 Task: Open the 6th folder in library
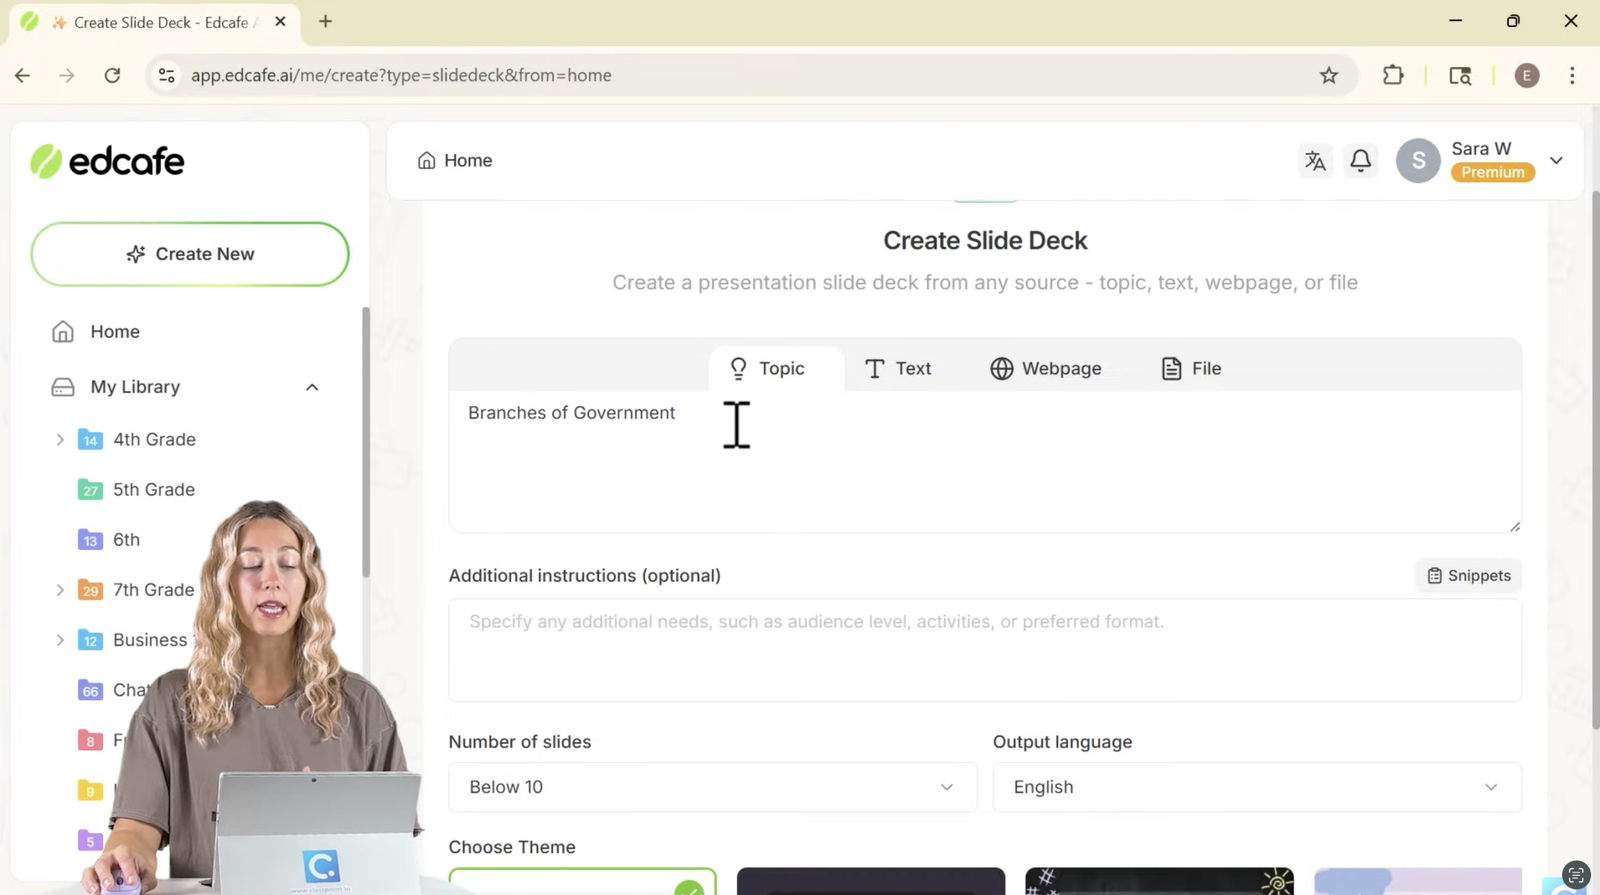coord(126,540)
